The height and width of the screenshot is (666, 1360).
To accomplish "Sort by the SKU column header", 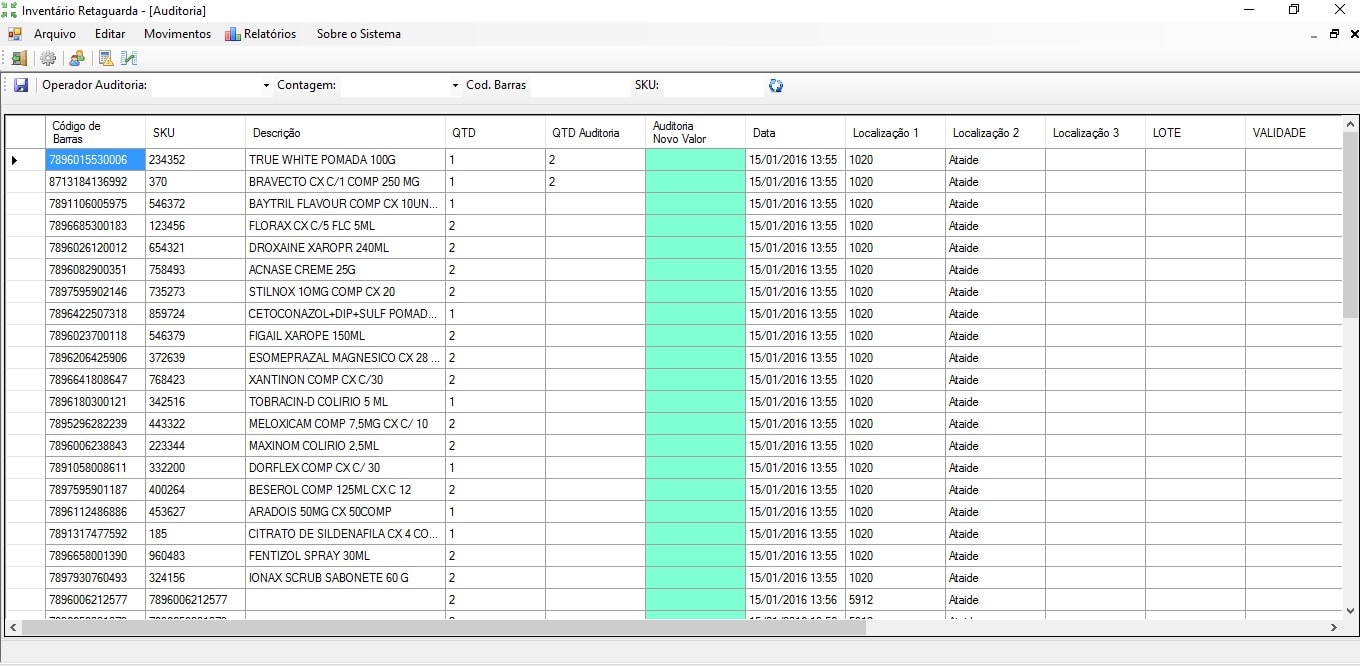I will (195, 132).
